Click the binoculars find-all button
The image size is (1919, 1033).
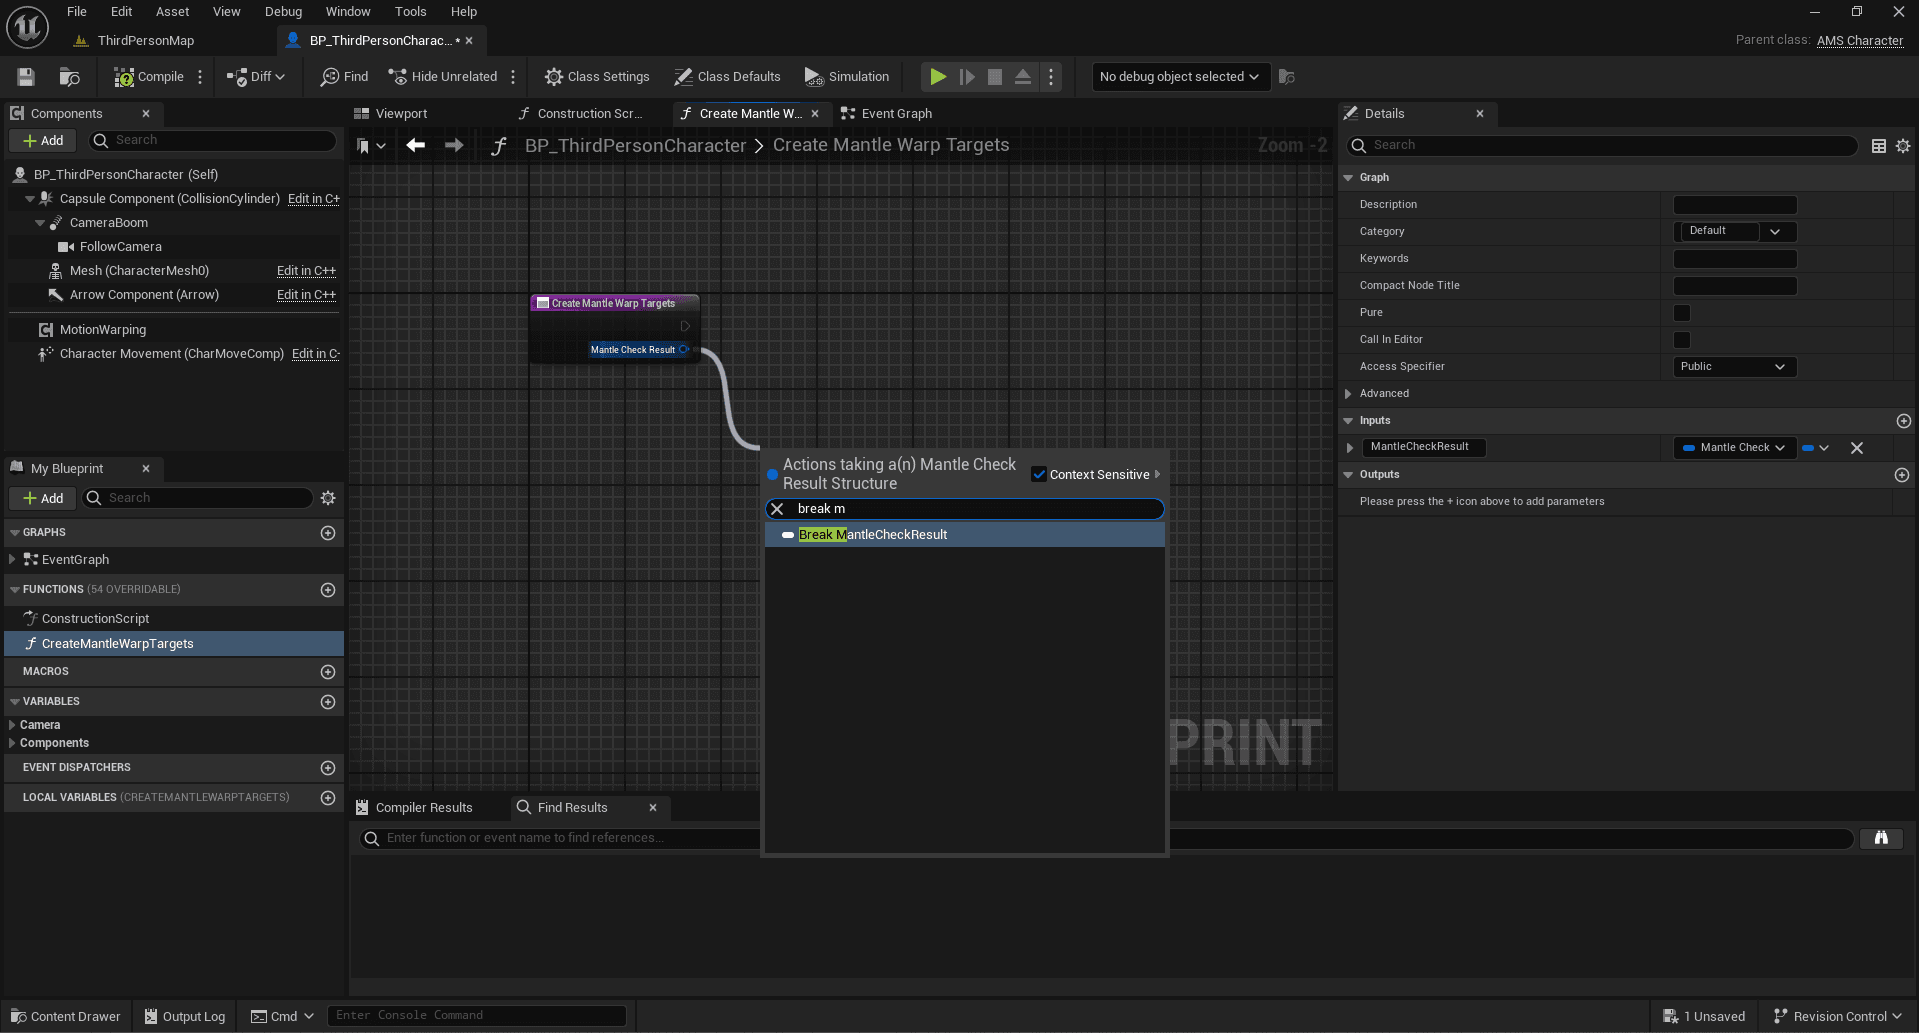click(x=1880, y=838)
